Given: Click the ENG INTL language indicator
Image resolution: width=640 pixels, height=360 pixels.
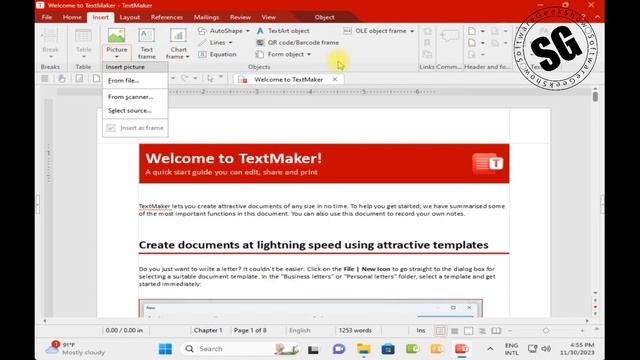Looking at the screenshot, I should (511, 349).
